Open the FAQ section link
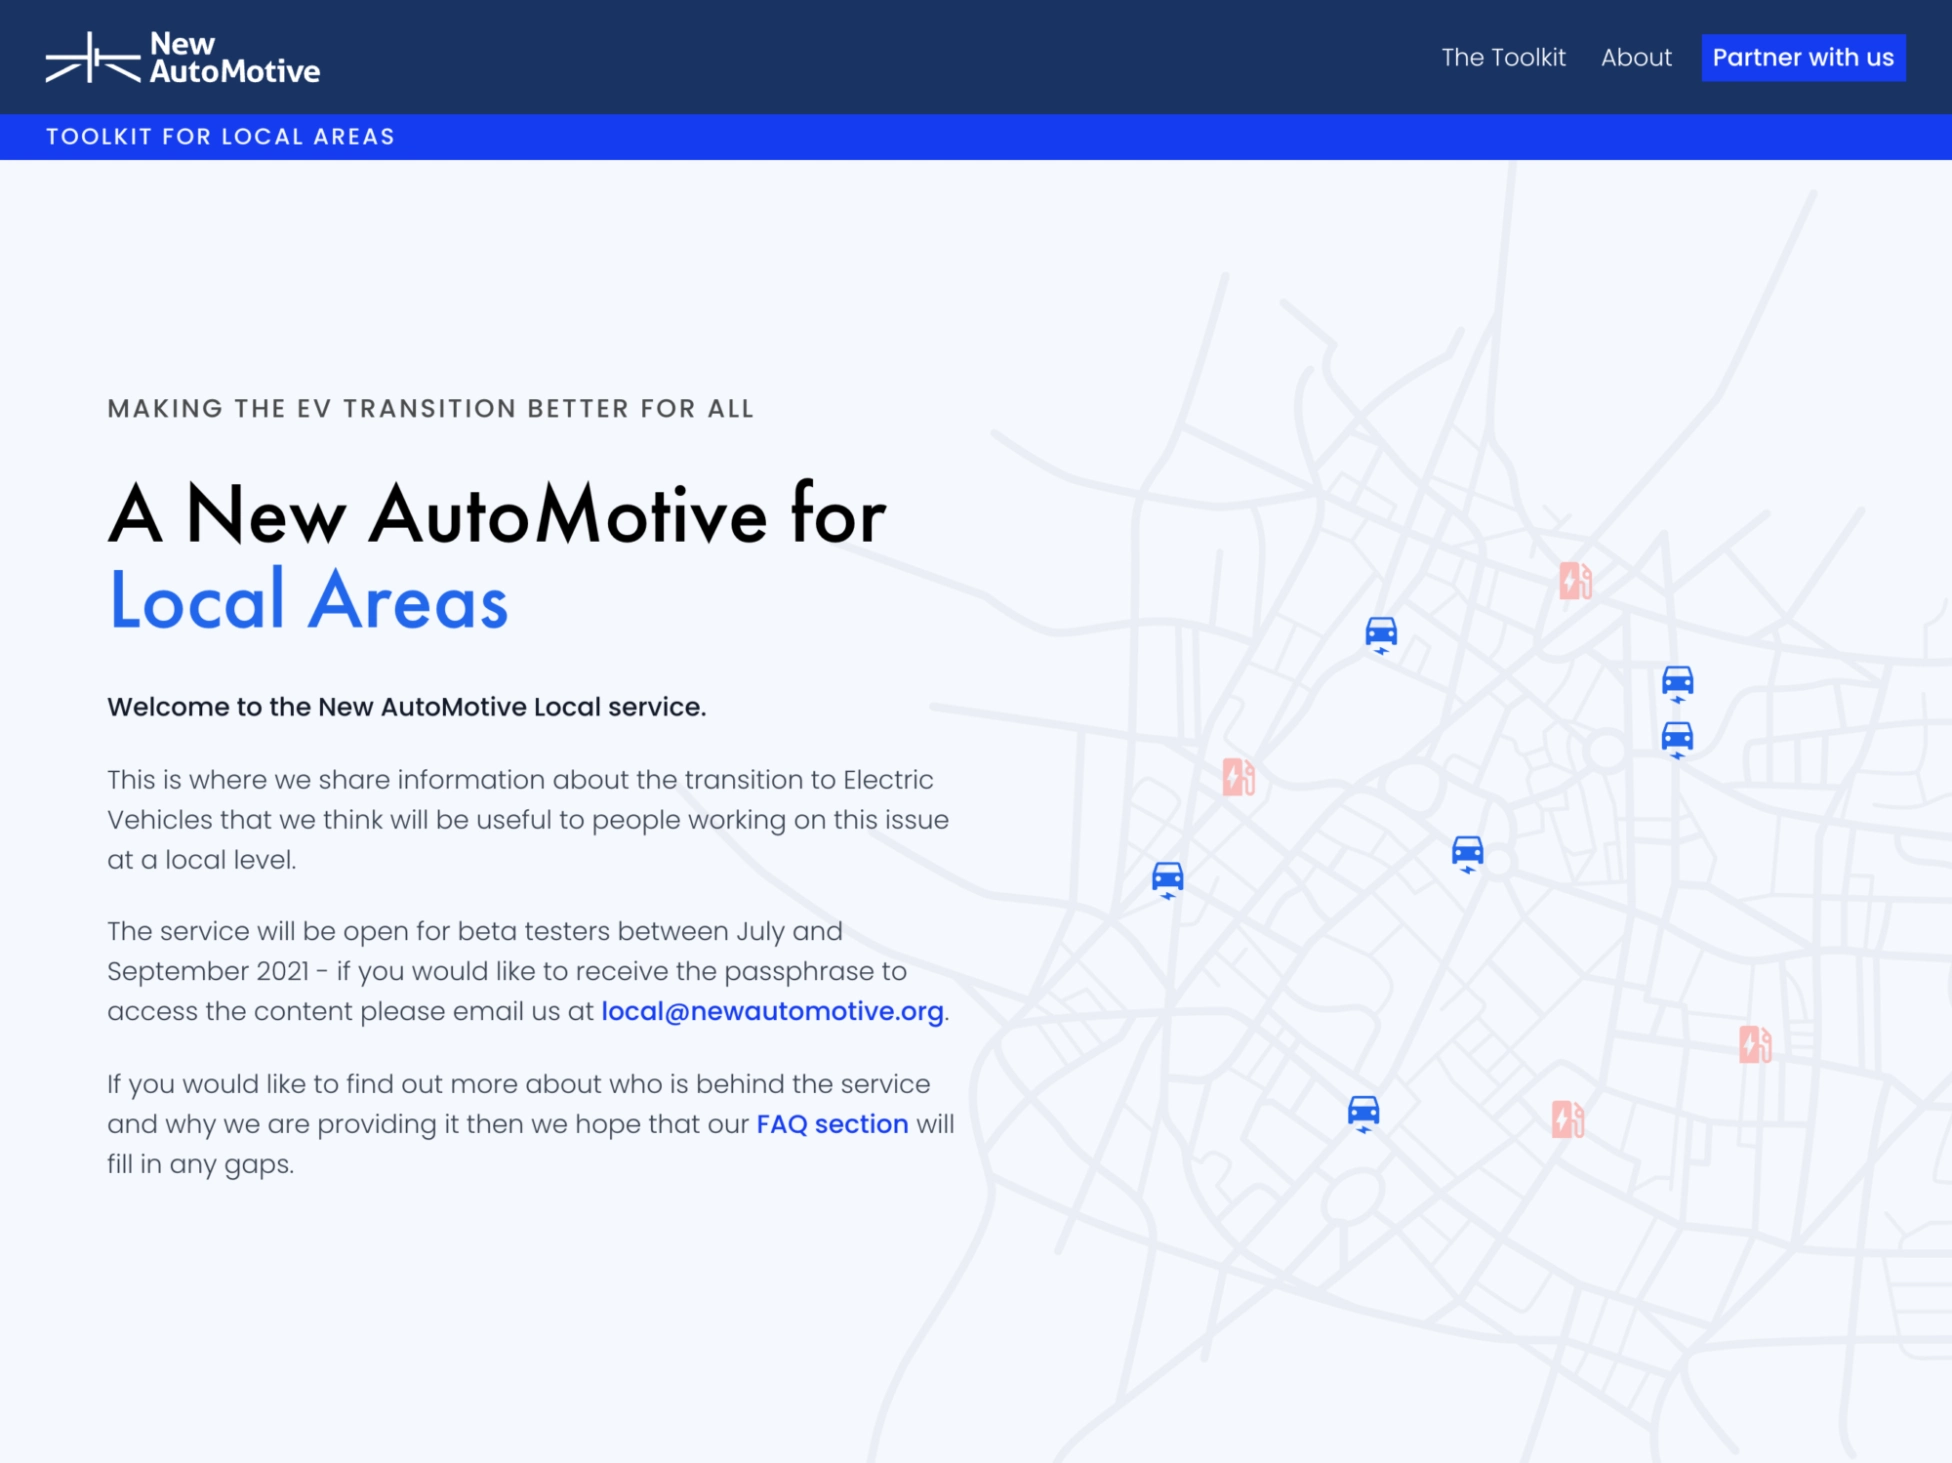 (x=832, y=1124)
